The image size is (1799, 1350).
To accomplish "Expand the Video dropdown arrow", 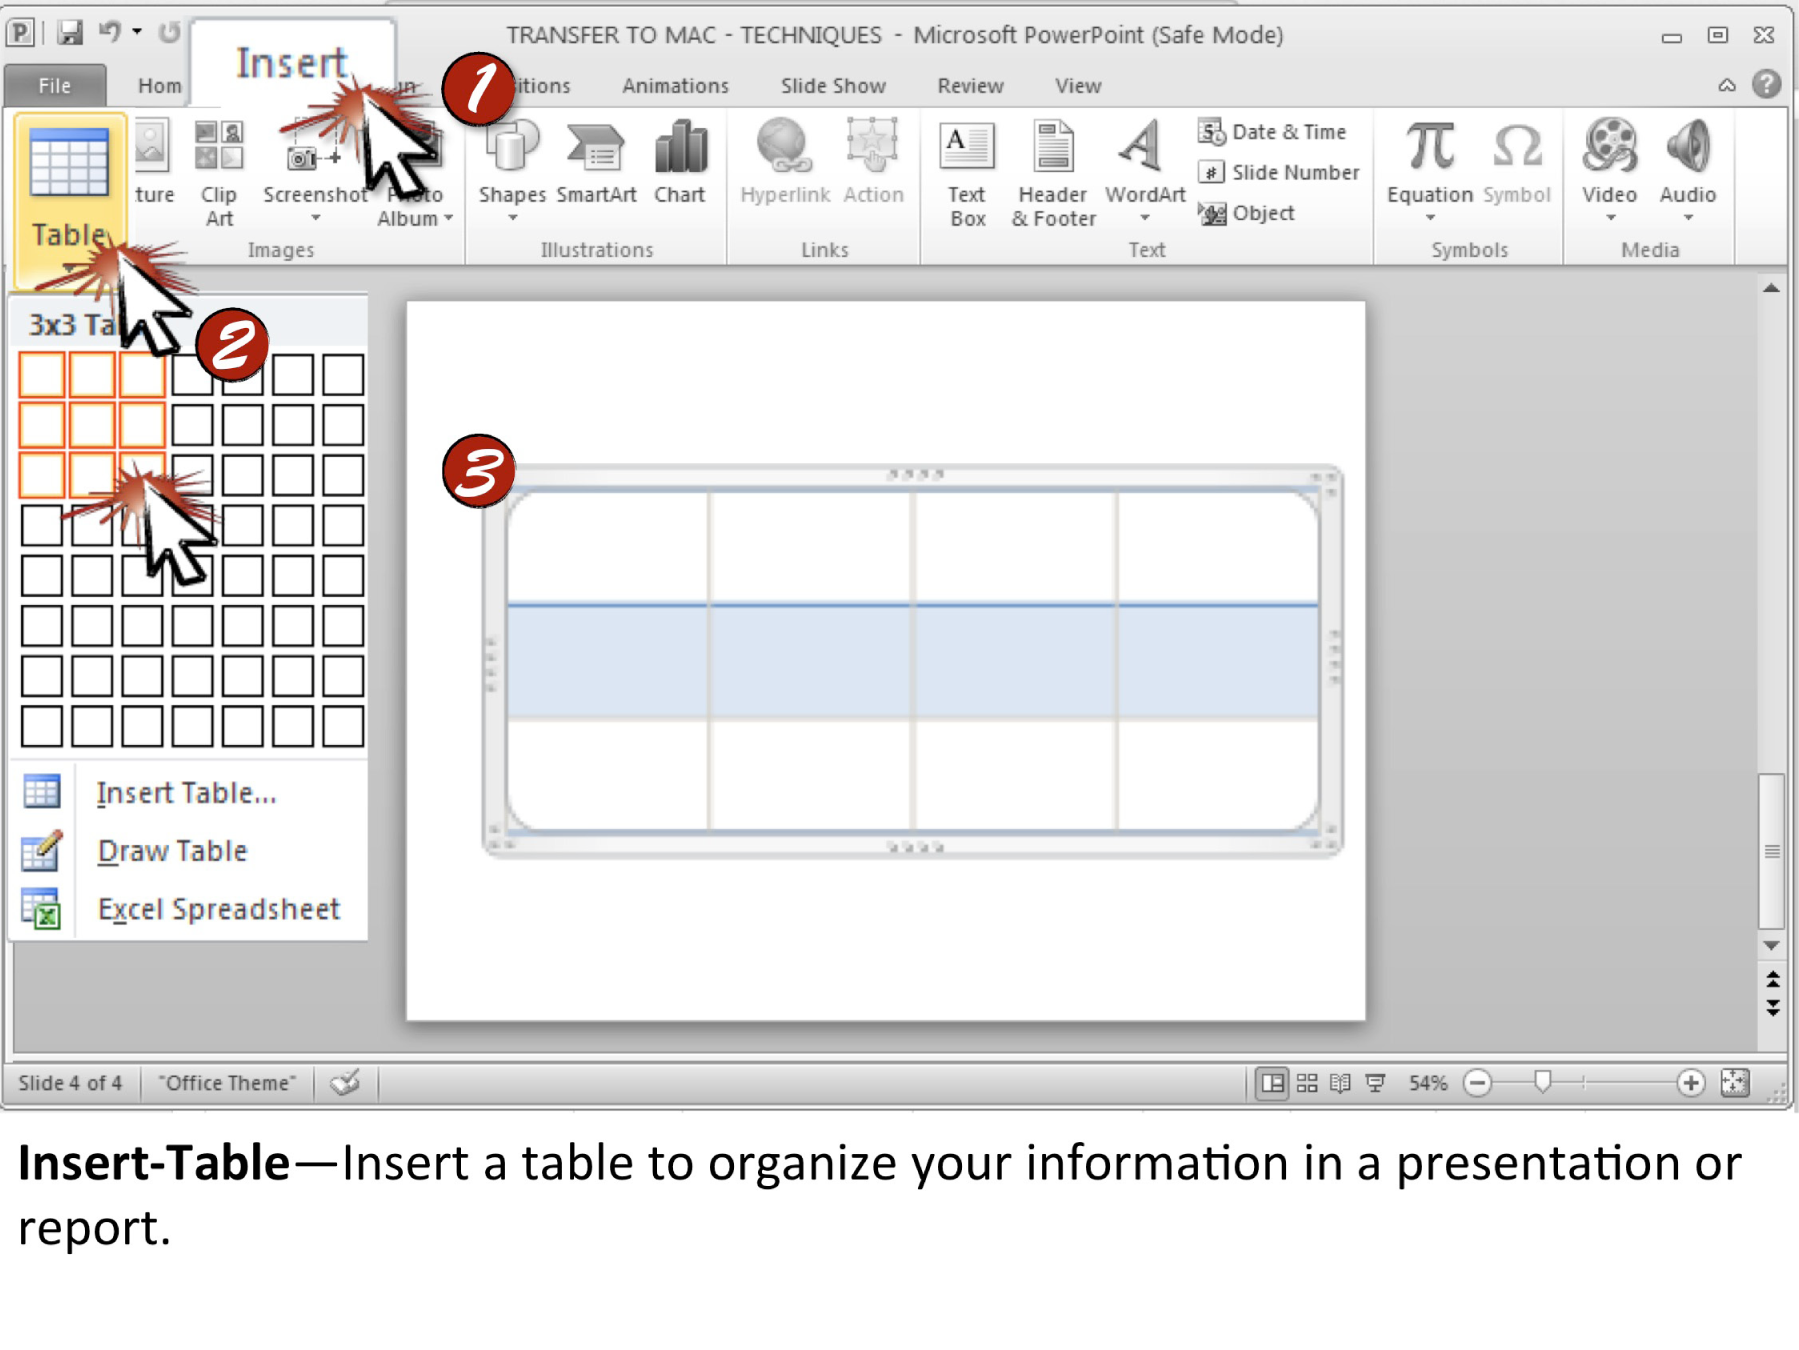I will coord(1610,218).
